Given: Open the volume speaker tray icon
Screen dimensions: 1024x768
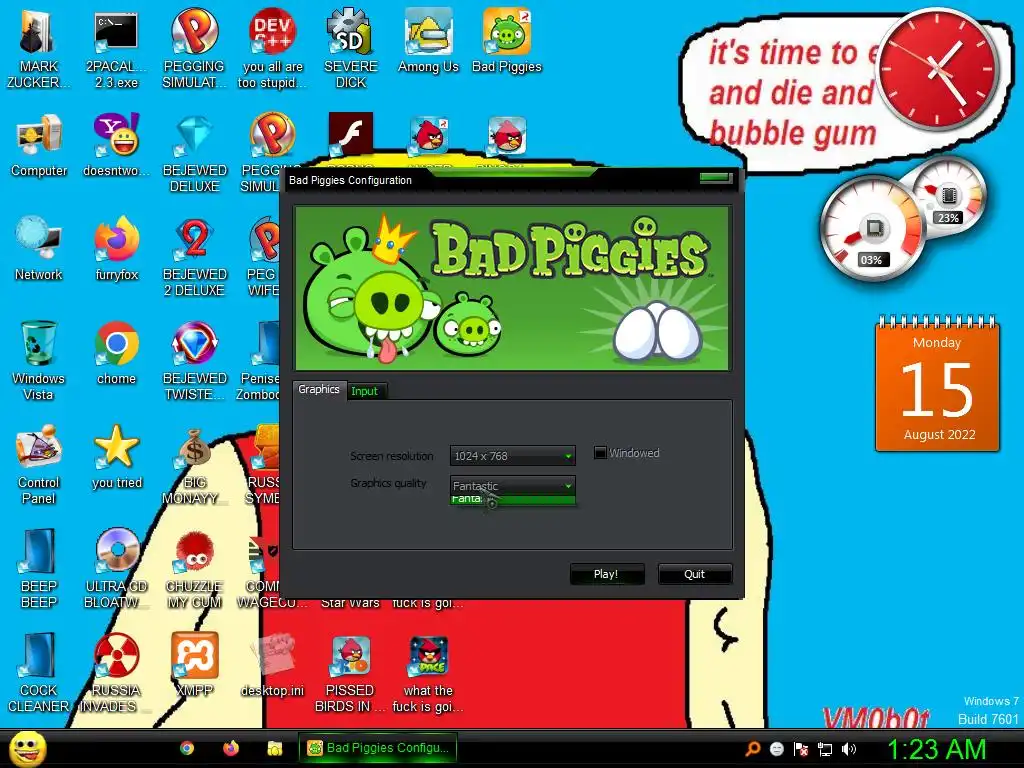Looking at the screenshot, I should (x=849, y=749).
